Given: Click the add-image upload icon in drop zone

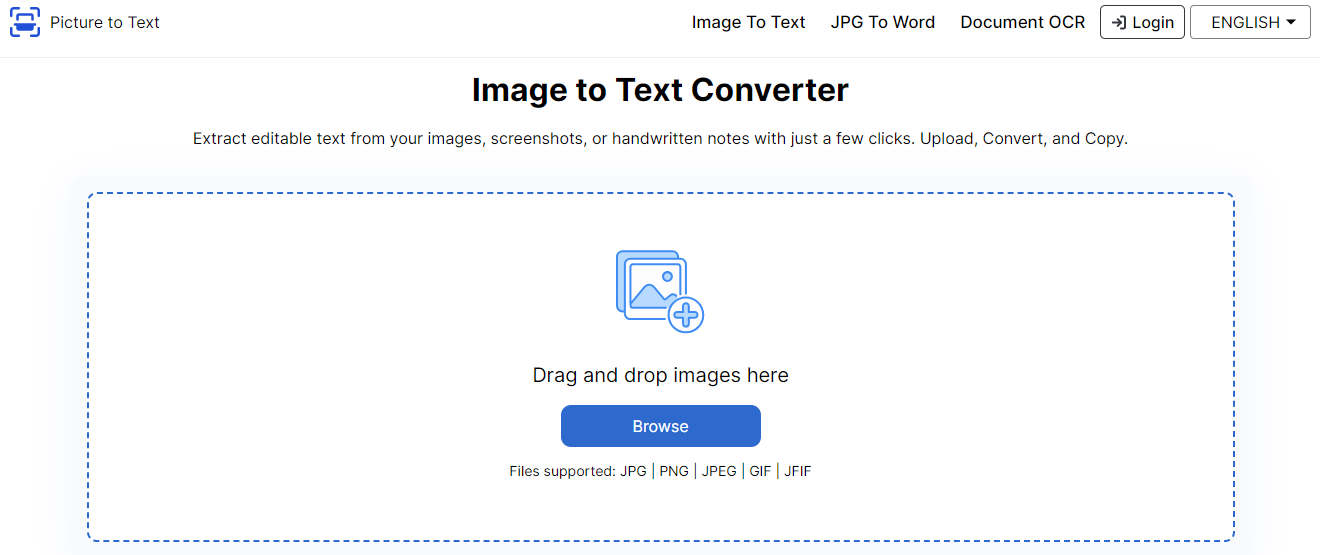Looking at the screenshot, I should [660, 291].
